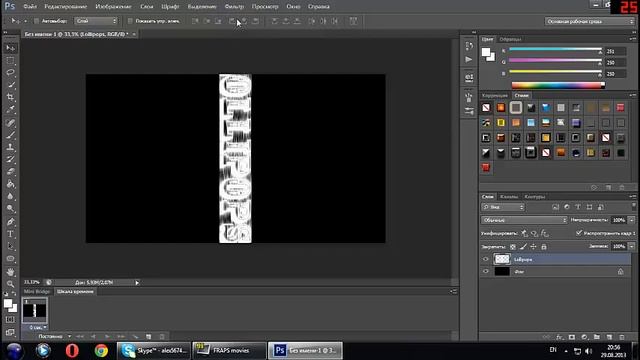The image size is (640, 360).
Task: Hide the background layer eye
Action: click(486, 271)
